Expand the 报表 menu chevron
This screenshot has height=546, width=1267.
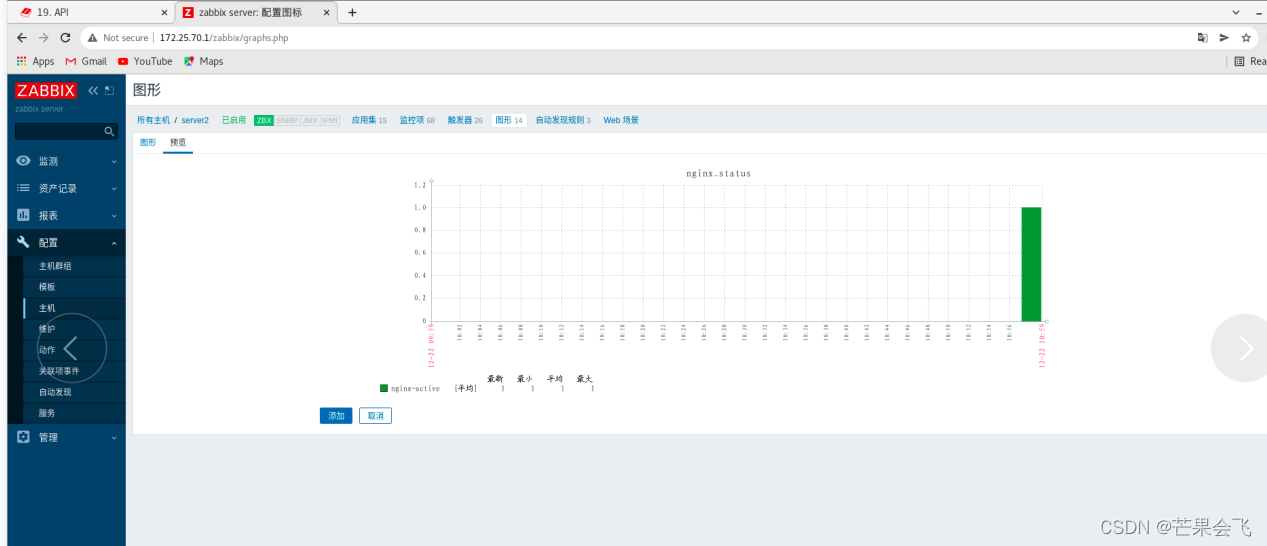pos(114,215)
